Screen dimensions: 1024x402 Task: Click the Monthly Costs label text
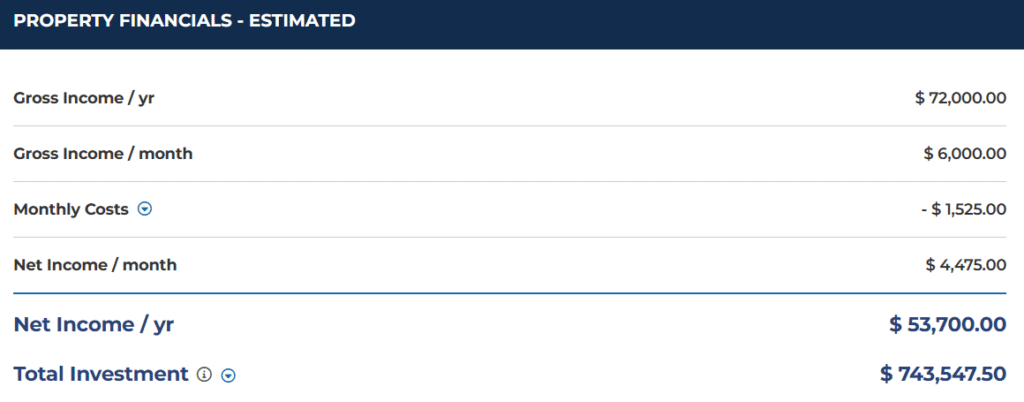(71, 210)
